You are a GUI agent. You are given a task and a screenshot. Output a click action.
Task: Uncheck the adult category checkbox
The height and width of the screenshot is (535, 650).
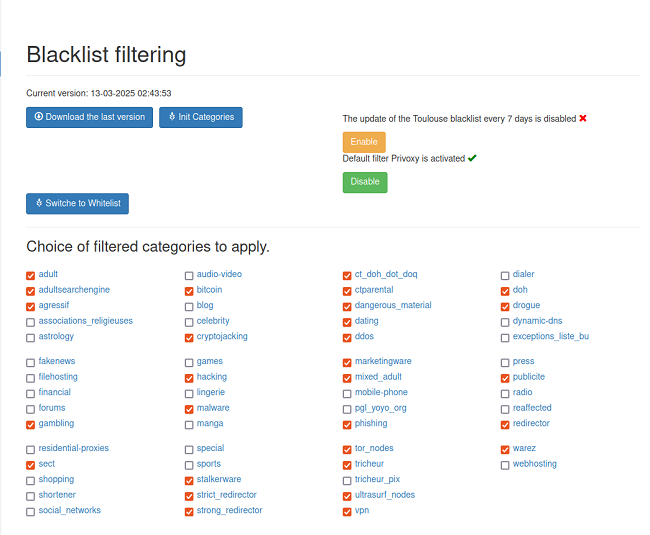(31, 275)
